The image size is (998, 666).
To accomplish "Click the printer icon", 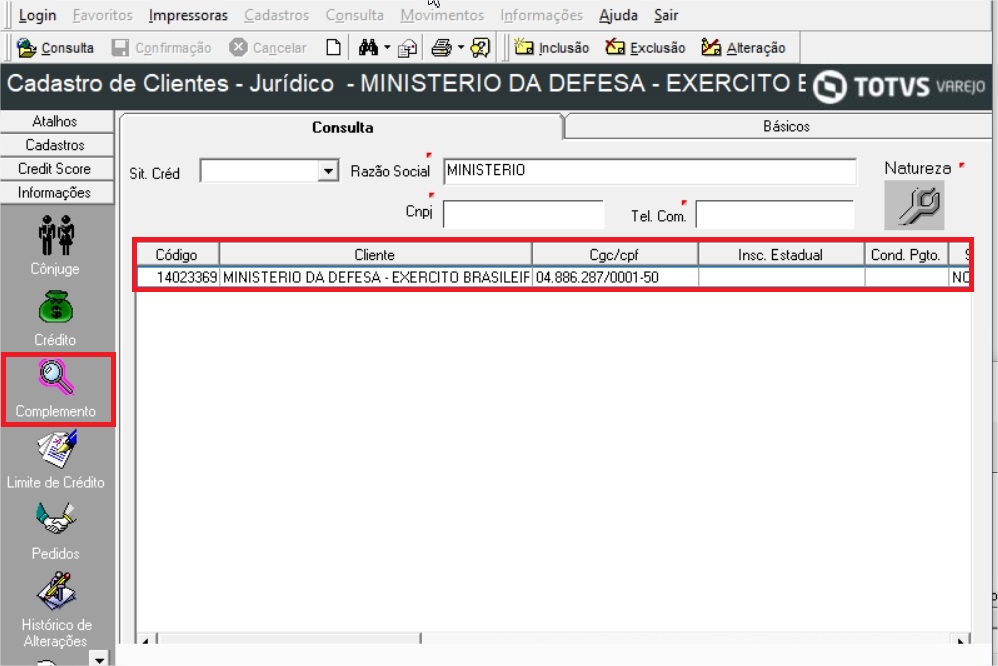I will (441, 48).
